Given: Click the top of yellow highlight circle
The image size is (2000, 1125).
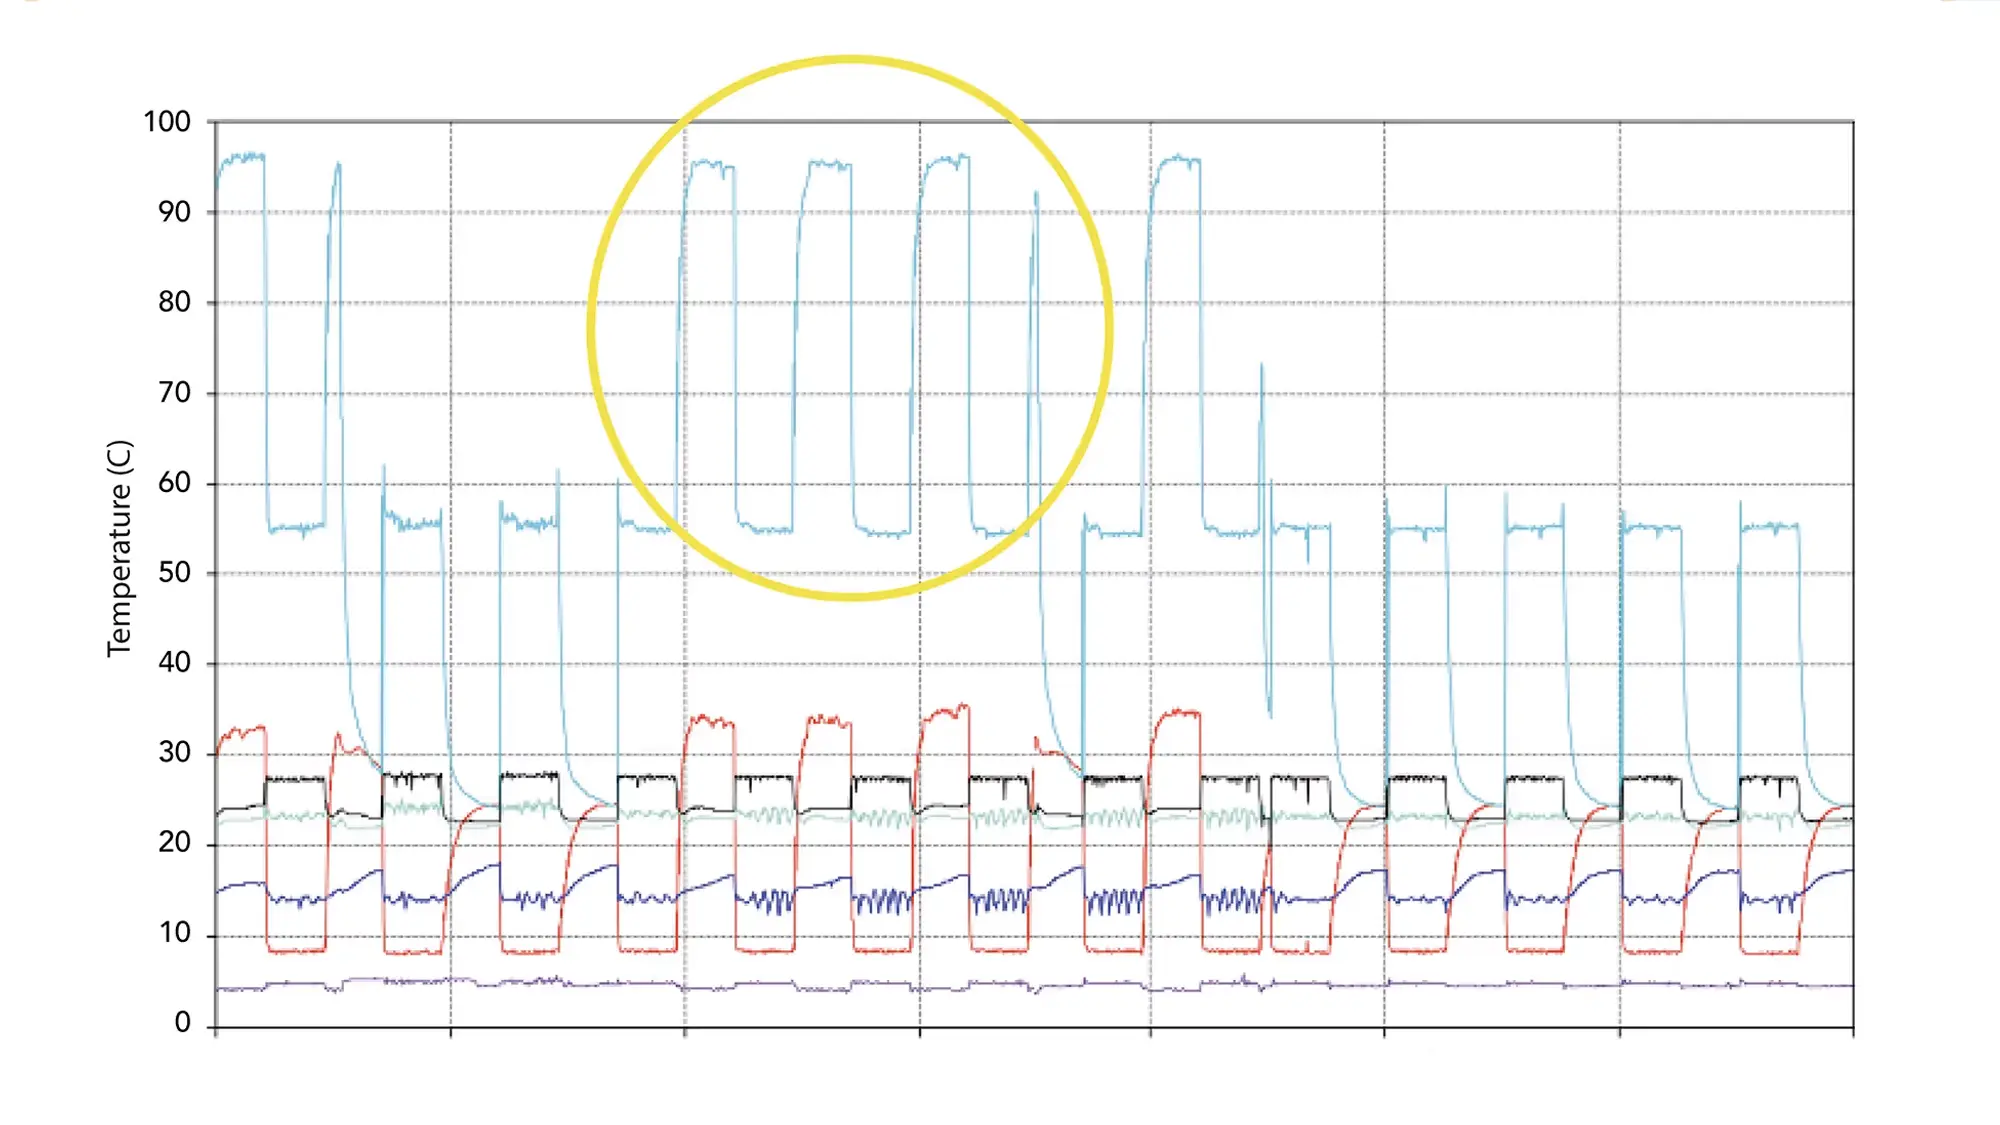Looking at the screenshot, I should point(849,61).
